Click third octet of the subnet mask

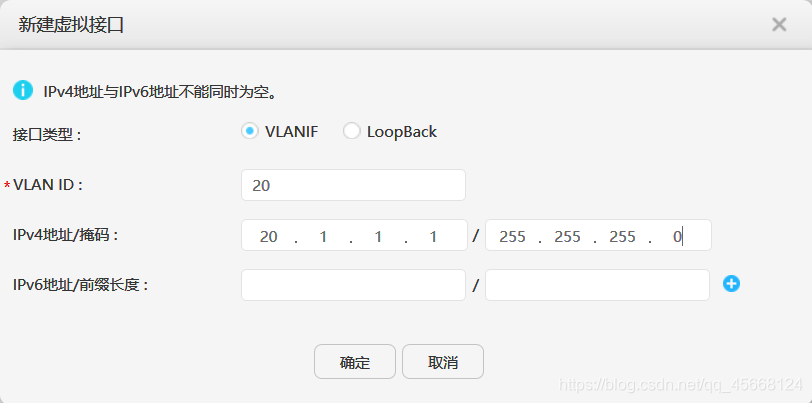(622, 237)
